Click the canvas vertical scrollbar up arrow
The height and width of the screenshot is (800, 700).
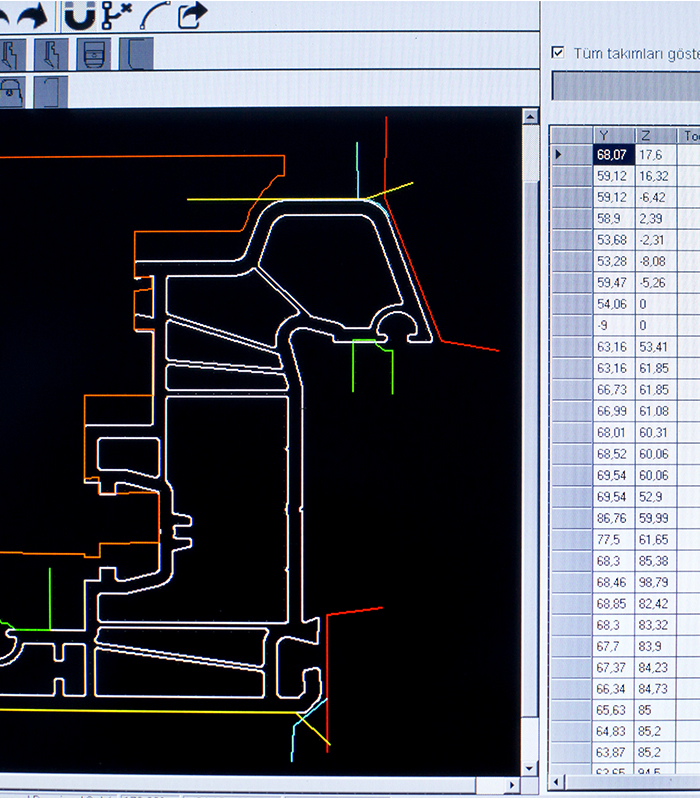click(x=530, y=117)
